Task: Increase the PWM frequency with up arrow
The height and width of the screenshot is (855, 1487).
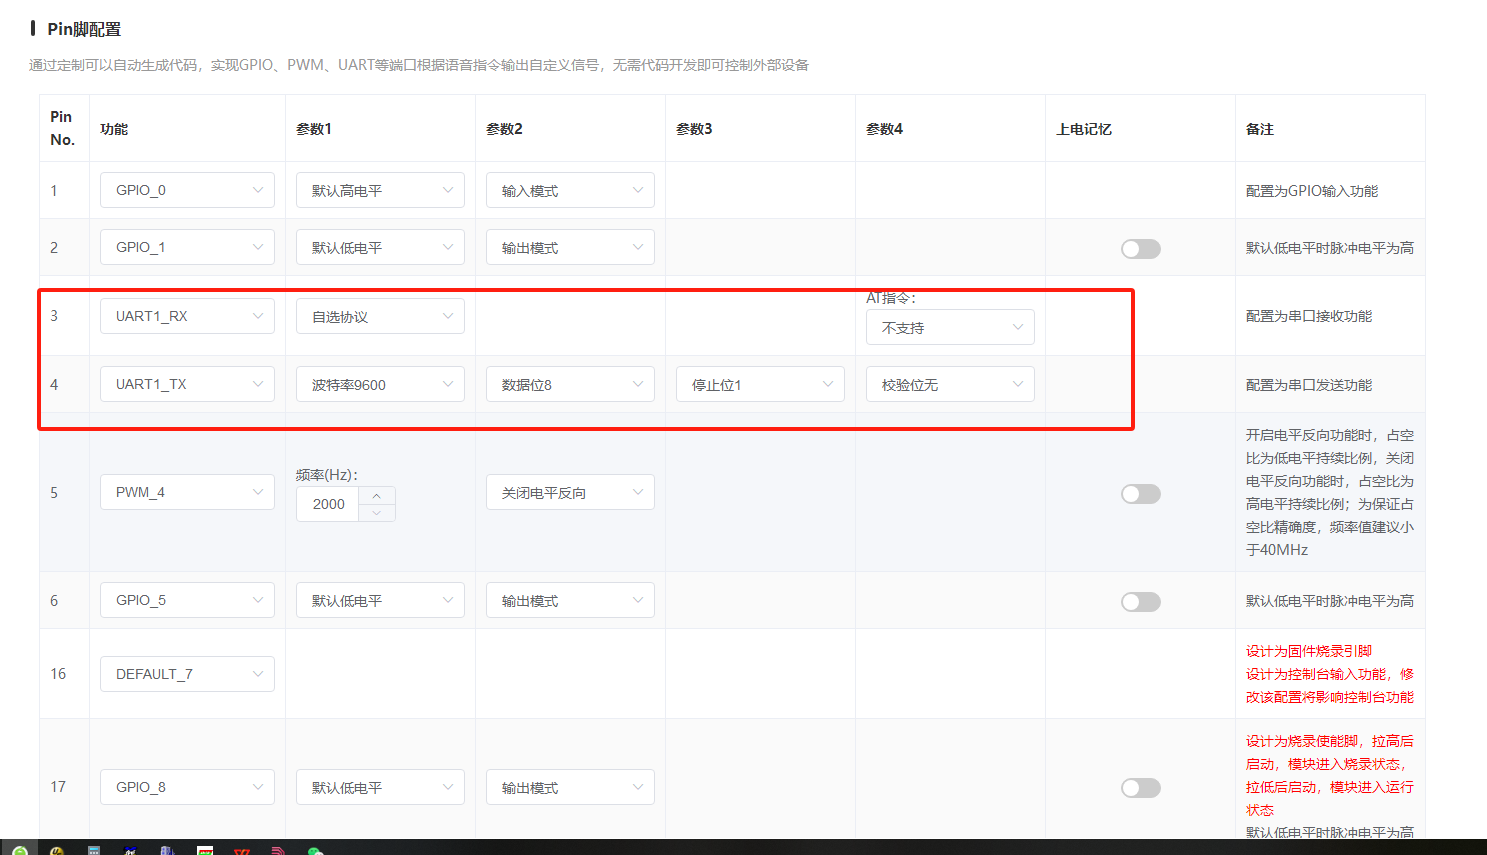Action: coord(376,496)
